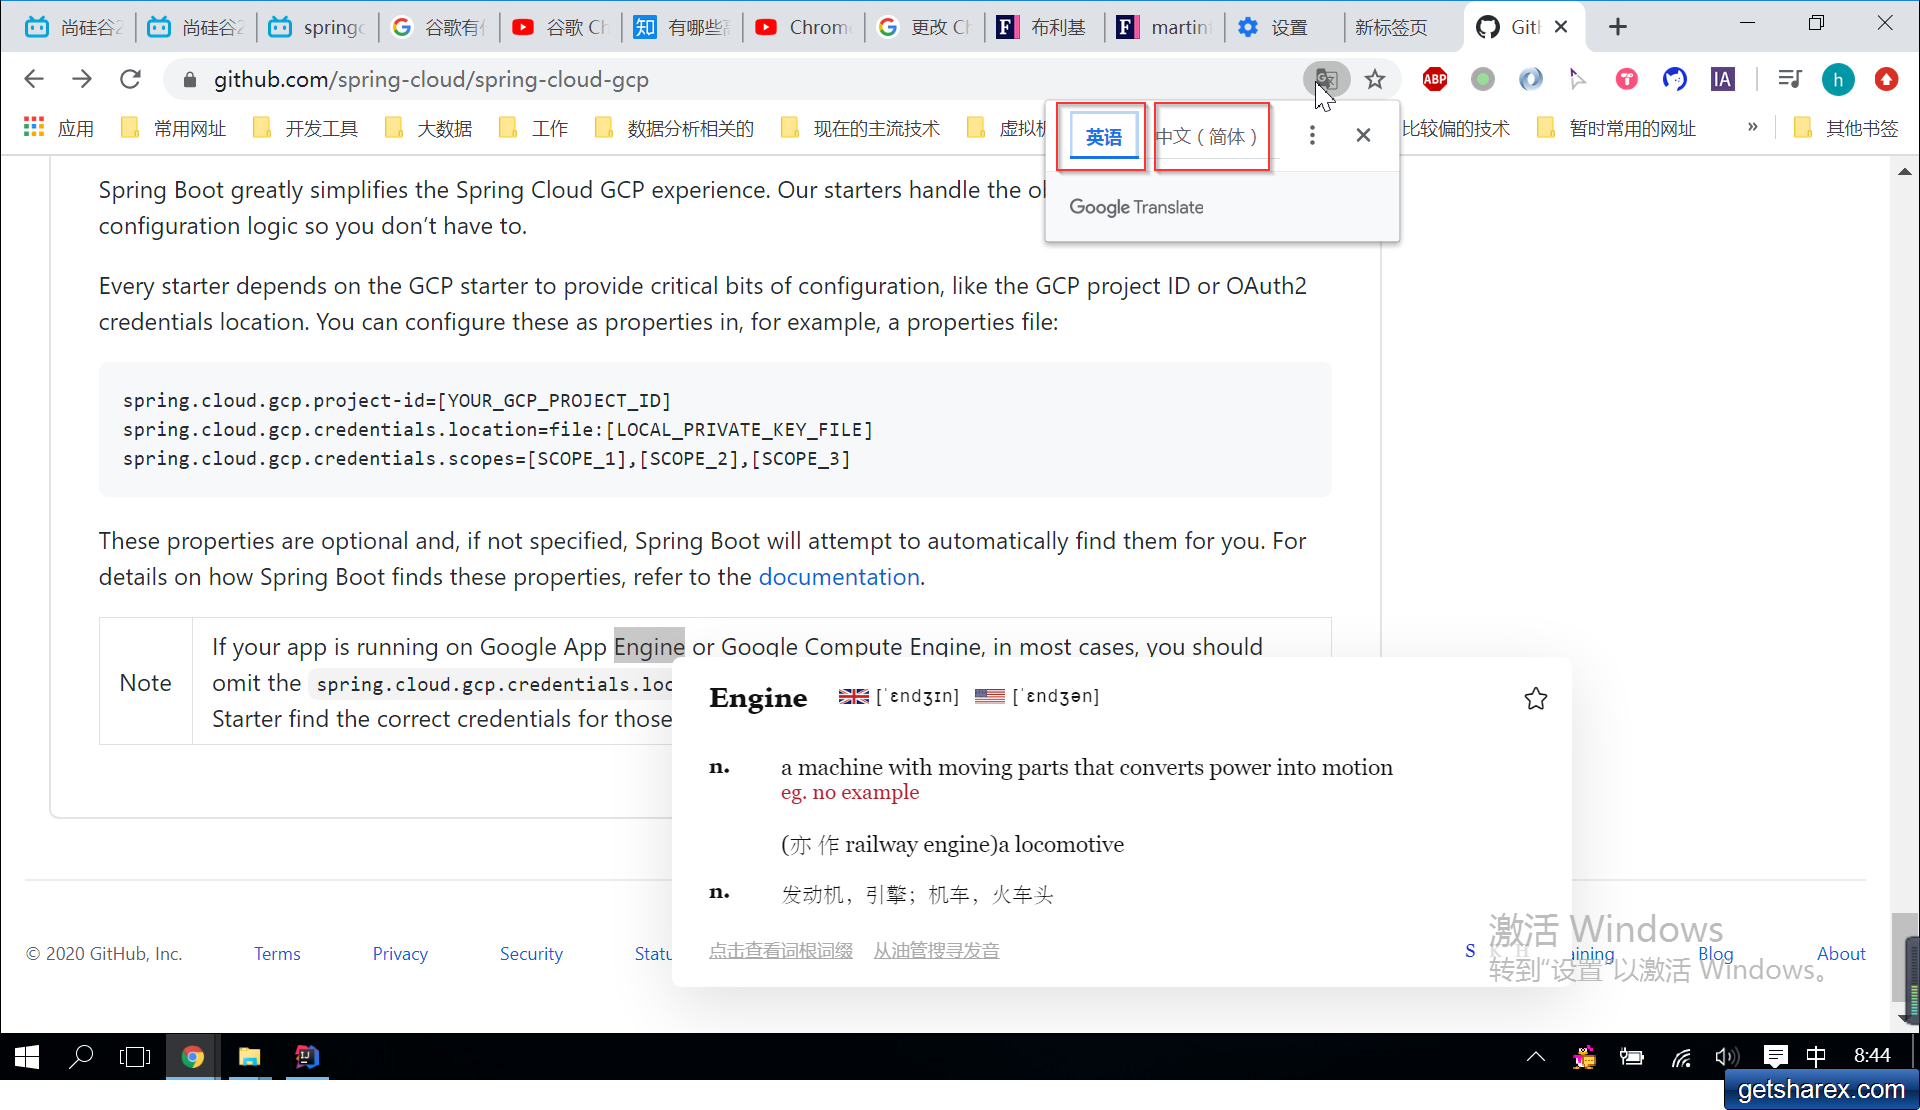Bookmark this page with the star icon
Image resolution: width=1920 pixels, height=1110 pixels.
[1375, 79]
